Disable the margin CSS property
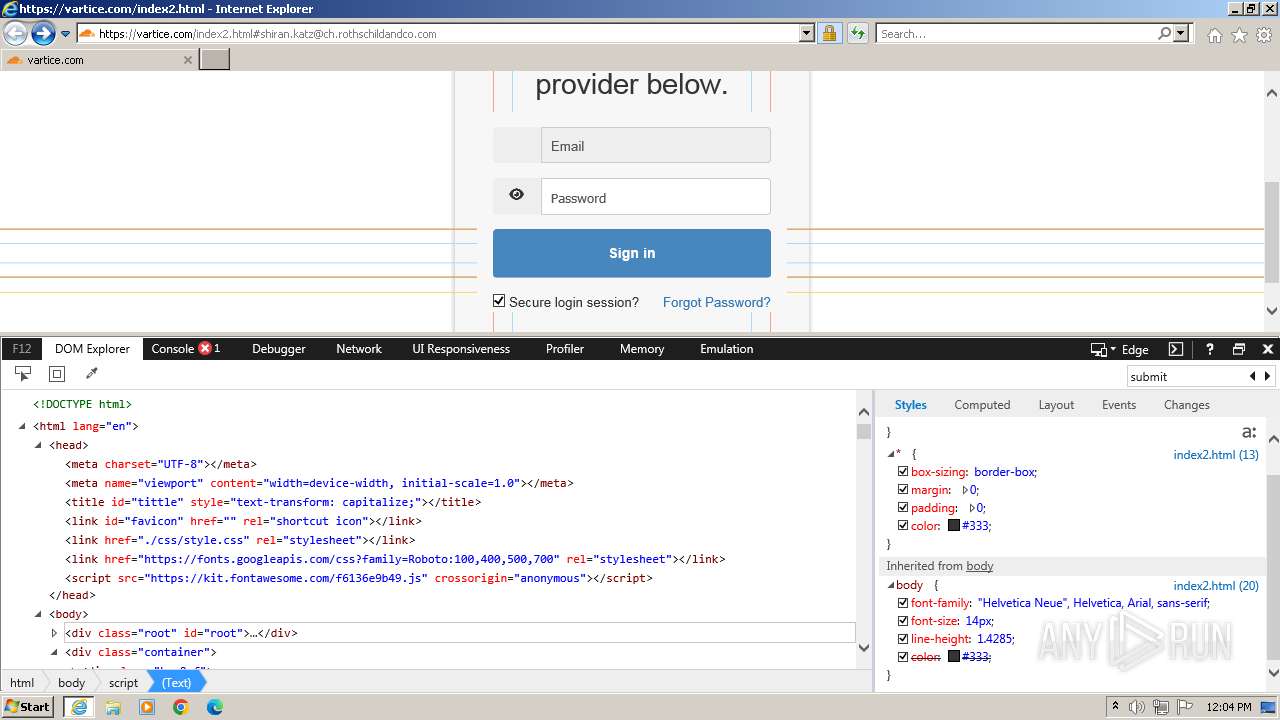This screenshot has height=720, width=1280. pyautogui.click(x=903, y=490)
